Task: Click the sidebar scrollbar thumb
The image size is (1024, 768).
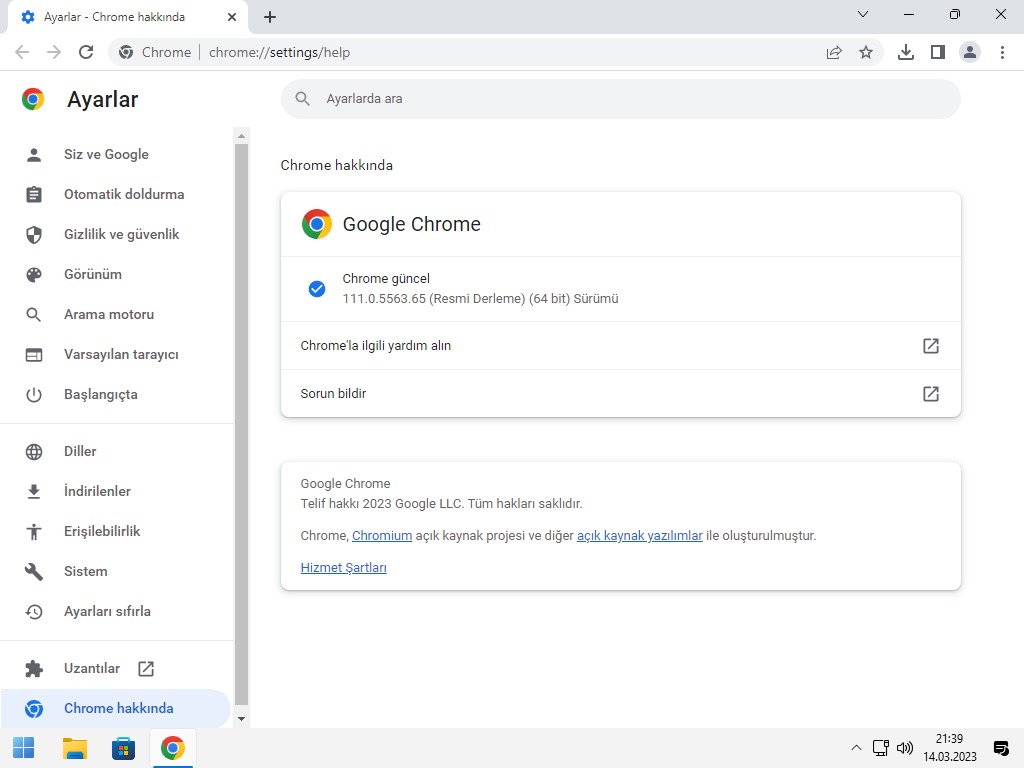Action: (241, 424)
